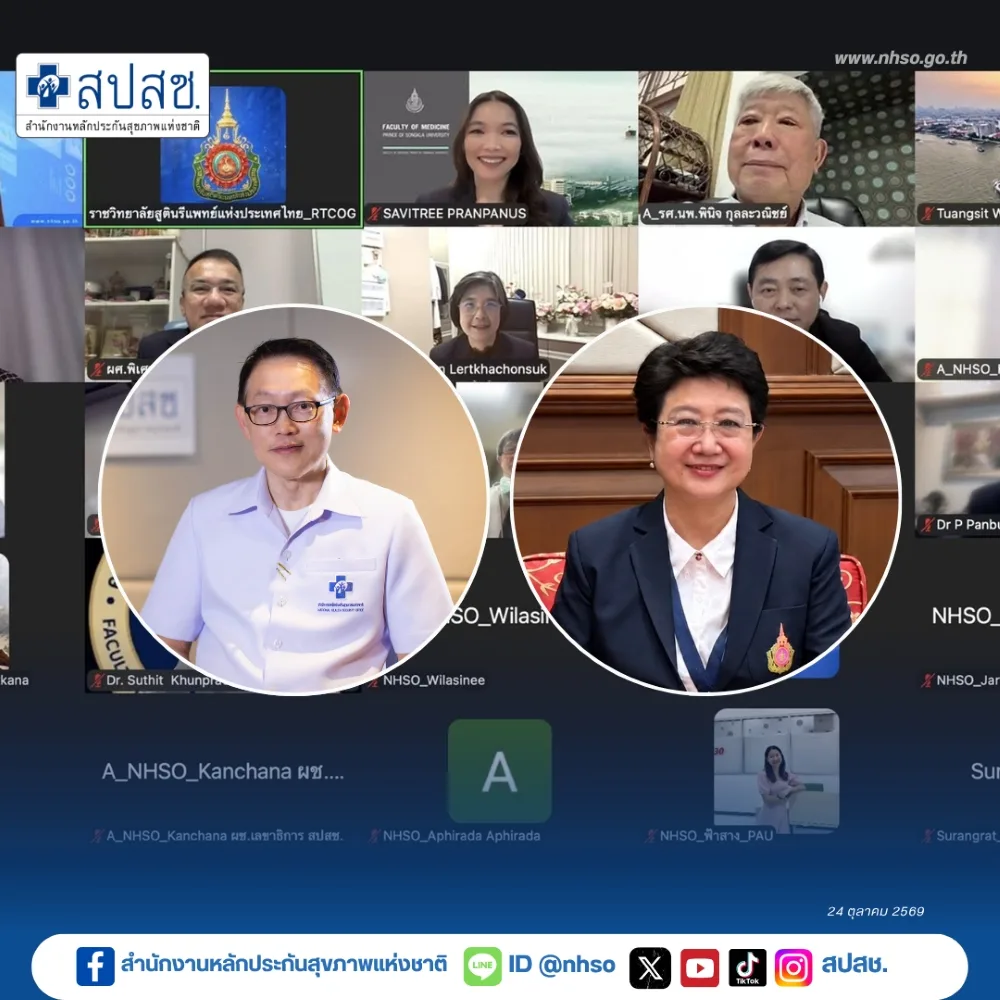The height and width of the screenshot is (1000, 1000).
Task: Open the Facebook icon in footer
Action: 95,966
